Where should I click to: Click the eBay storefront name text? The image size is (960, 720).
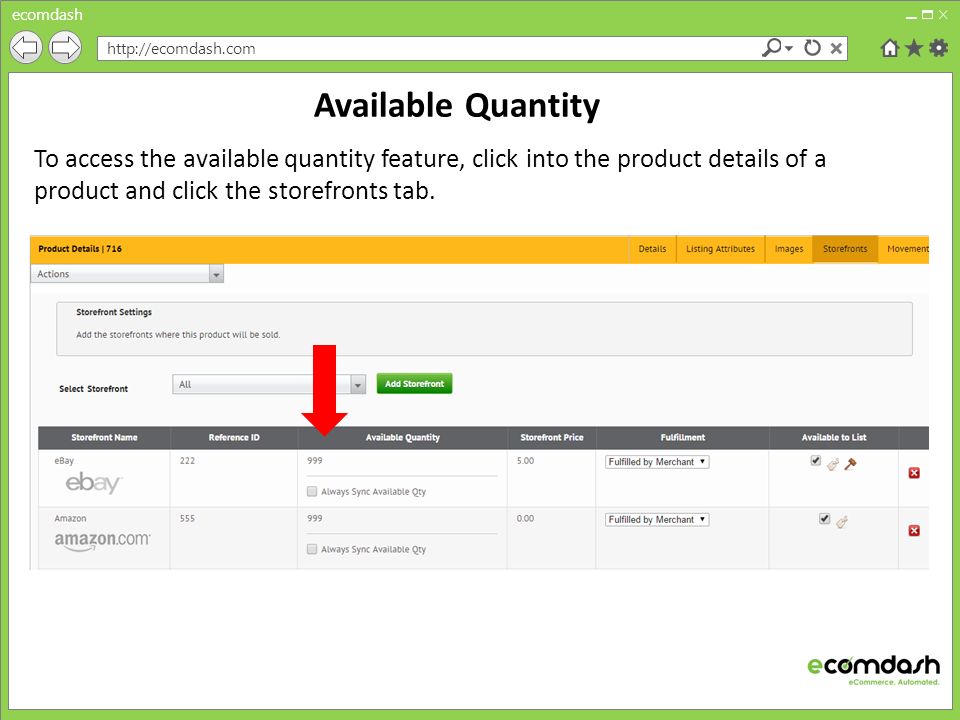click(x=64, y=461)
